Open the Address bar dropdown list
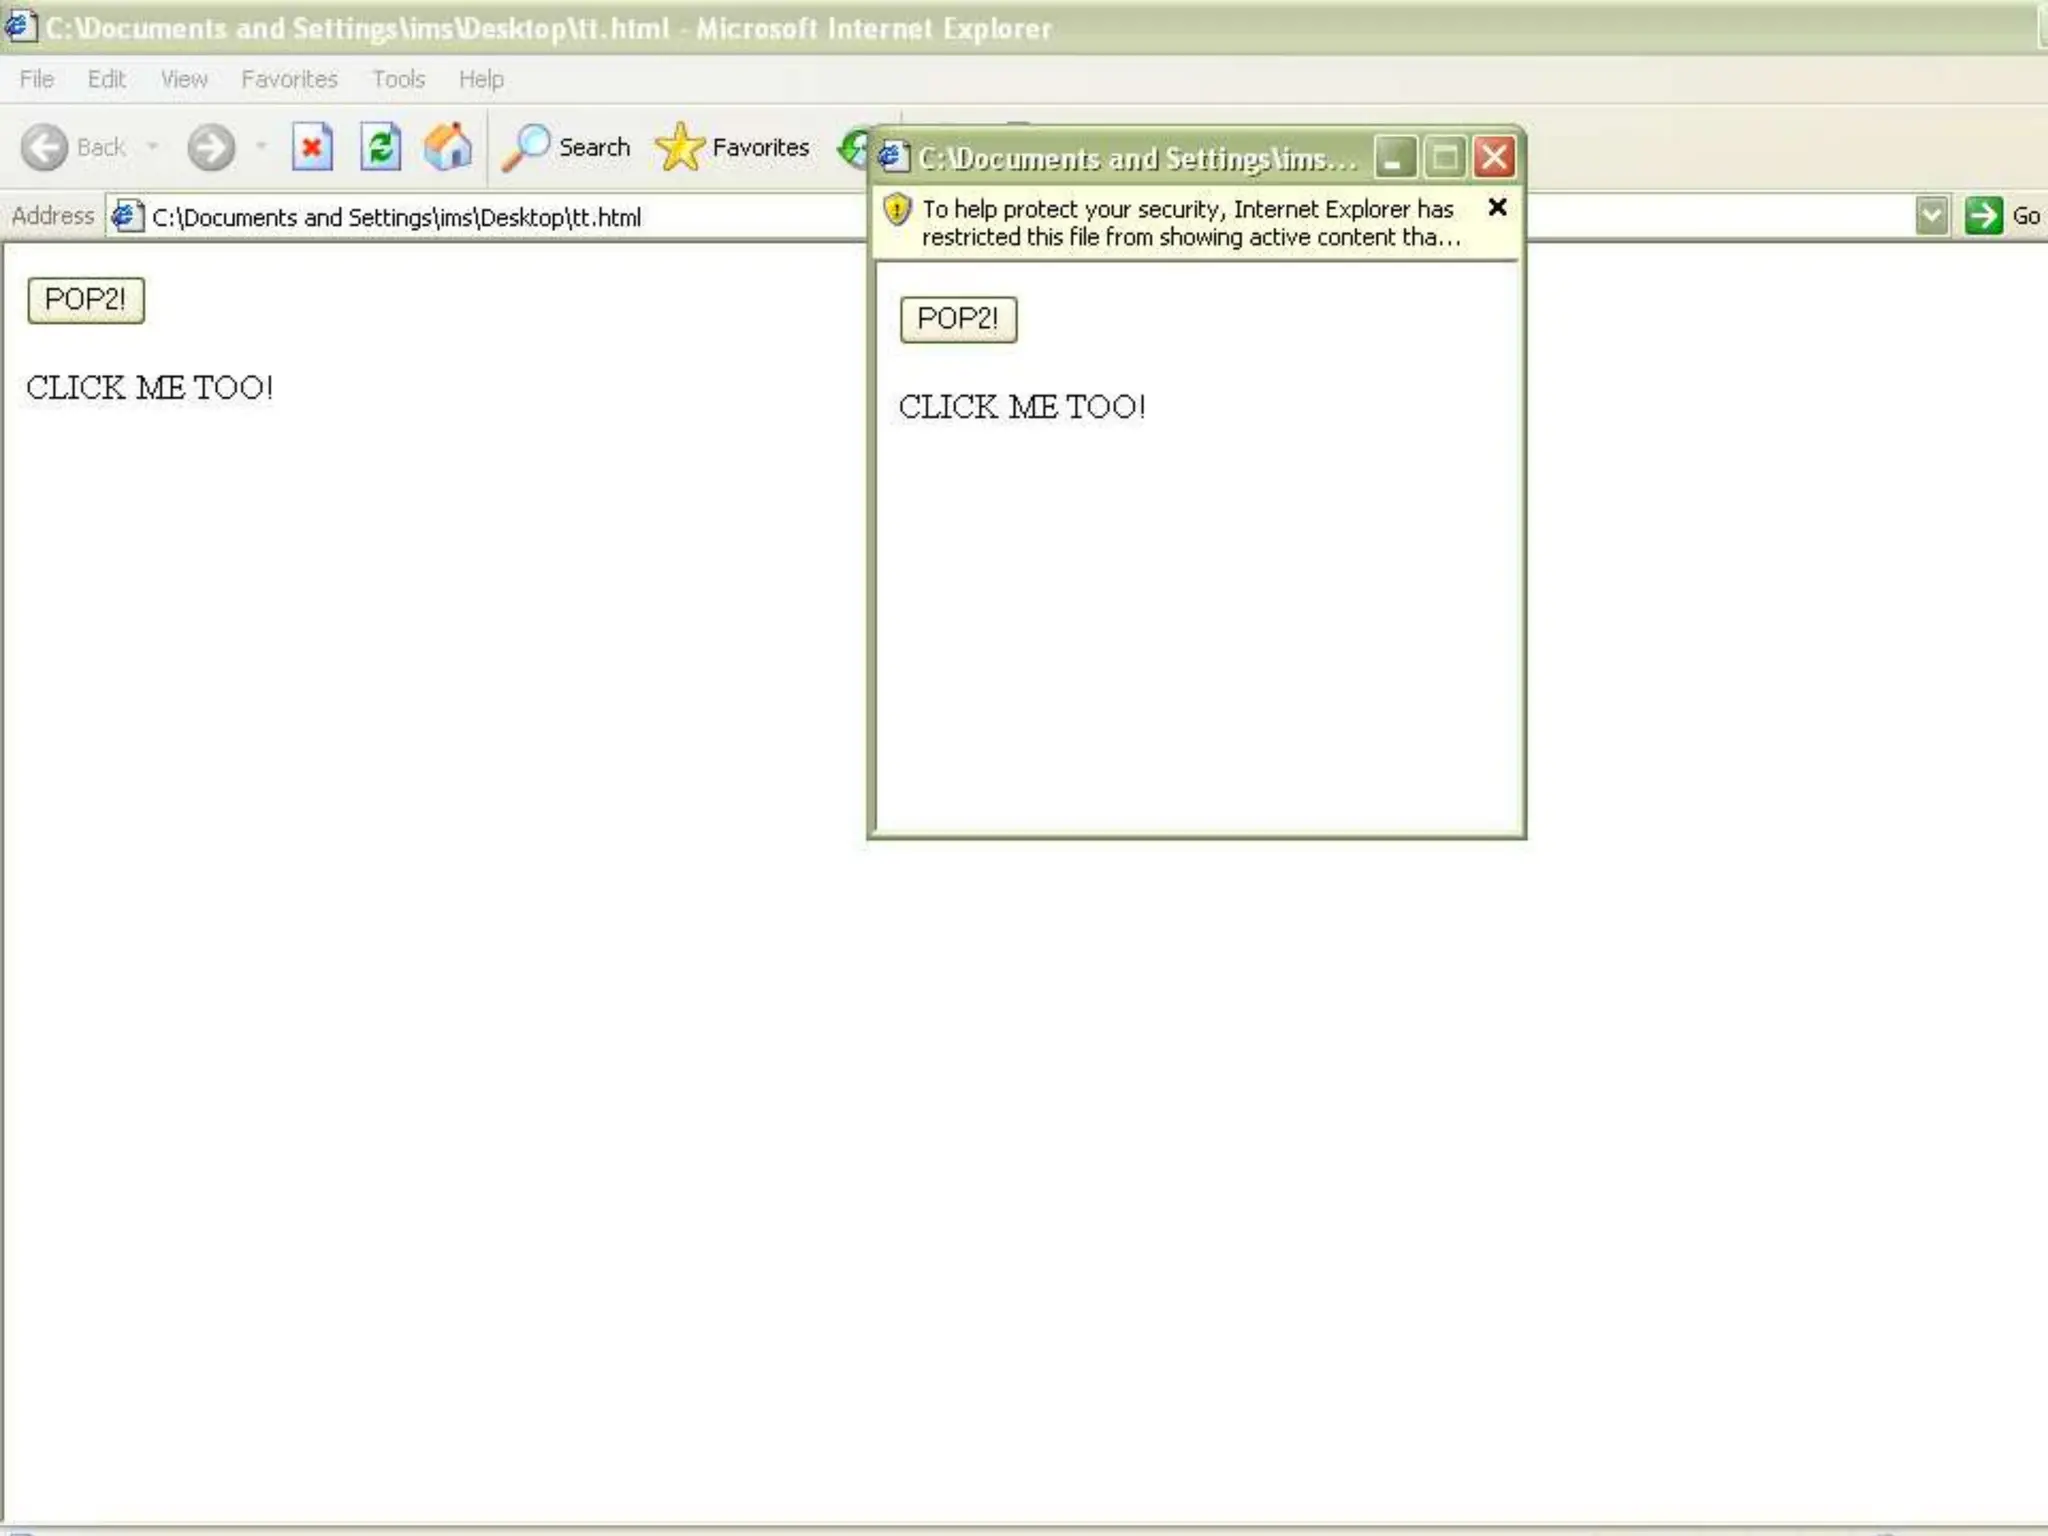This screenshot has width=2048, height=1536. pyautogui.click(x=1931, y=215)
